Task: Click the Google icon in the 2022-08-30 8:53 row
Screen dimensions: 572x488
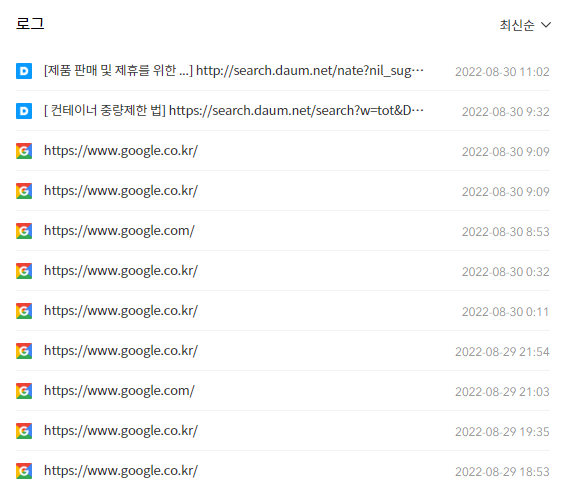Action: click(24, 231)
